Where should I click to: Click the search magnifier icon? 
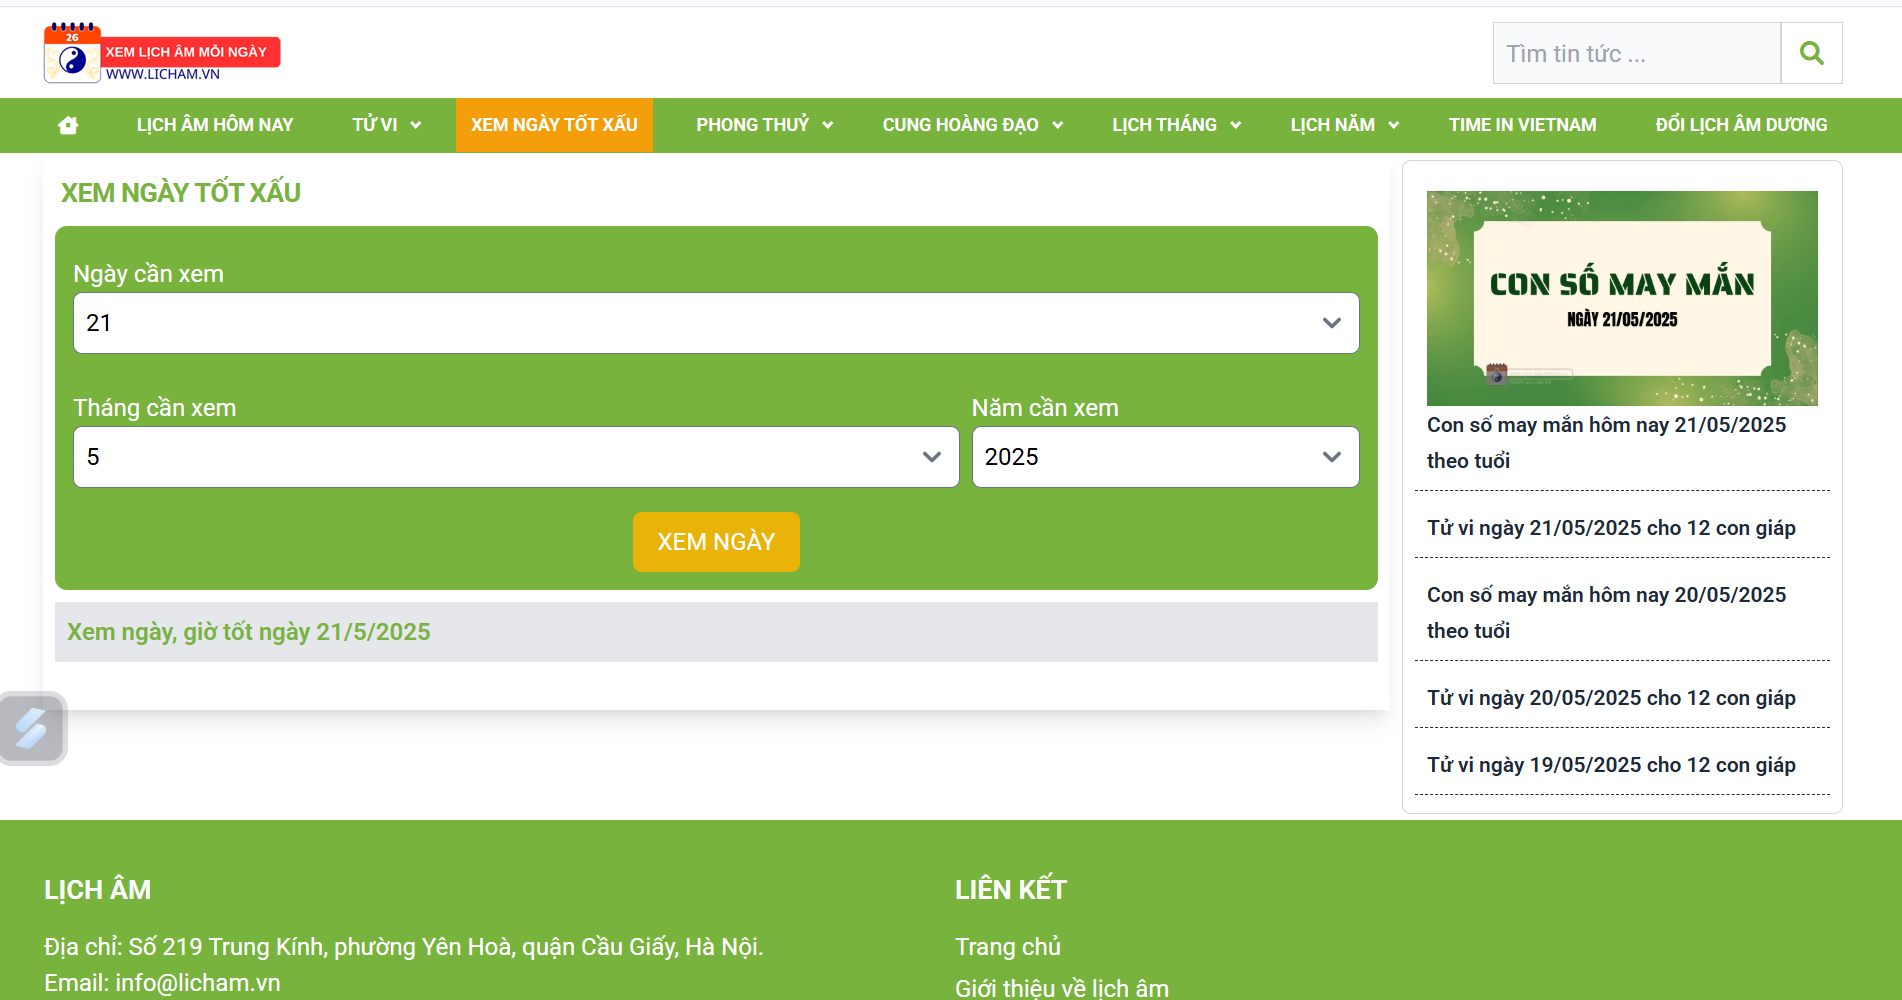click(x=1811, y=53)
